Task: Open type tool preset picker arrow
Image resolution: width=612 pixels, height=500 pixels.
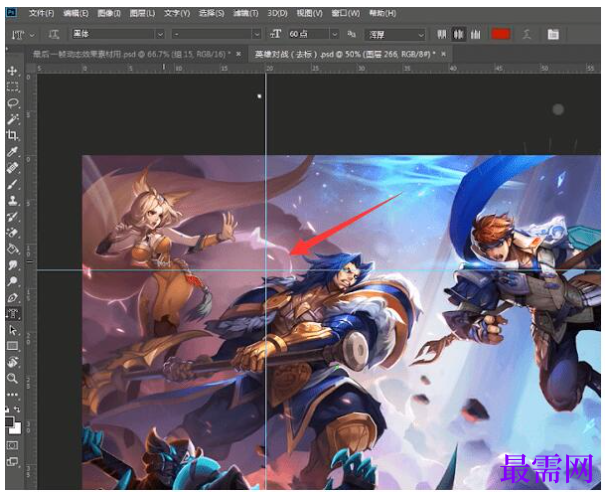Action: tap(32, 35)
